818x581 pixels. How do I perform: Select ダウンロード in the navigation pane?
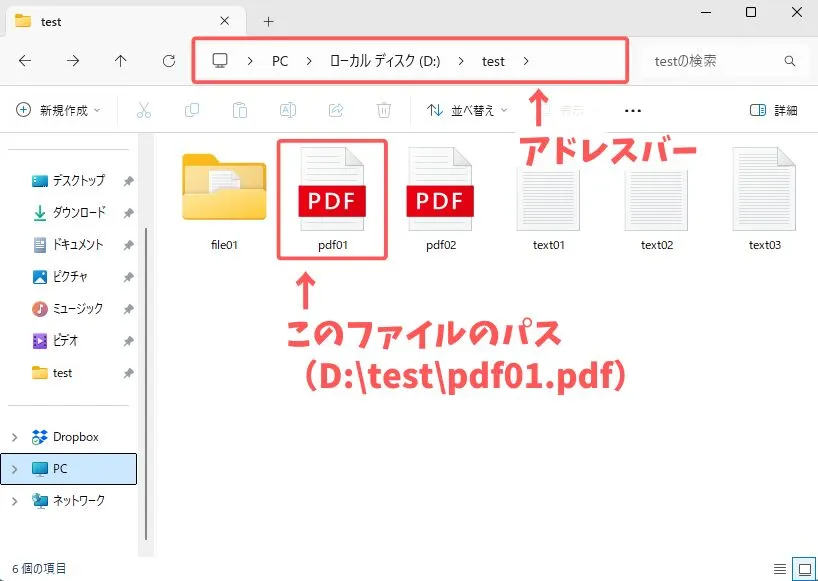78,213
